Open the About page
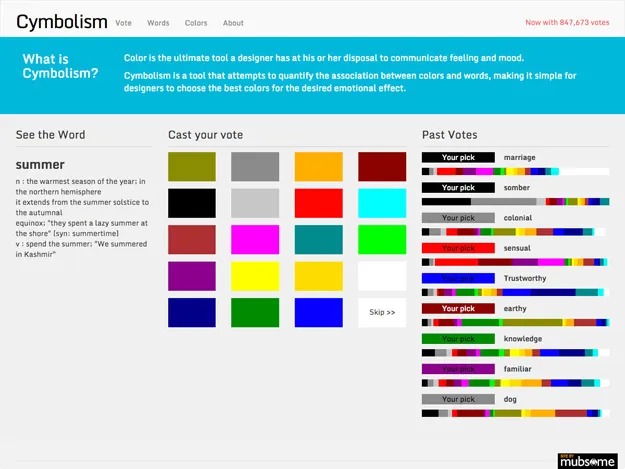Screen dimensions: 625x469 tap(233, 22)
